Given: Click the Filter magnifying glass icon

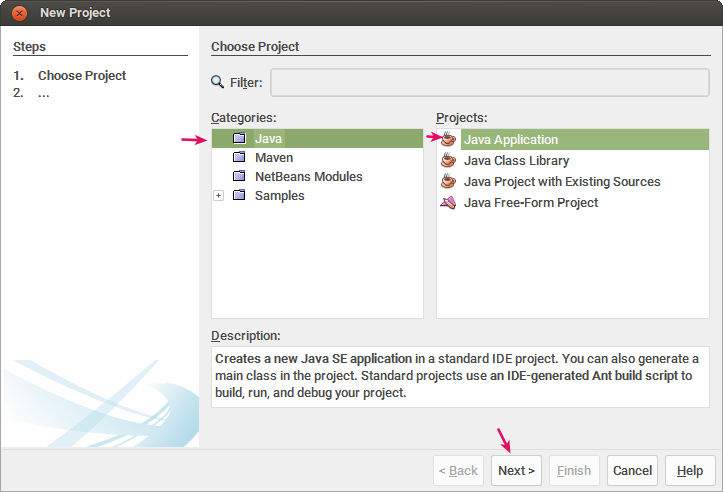Looking at the screenshot, I should tap(218, 83).
